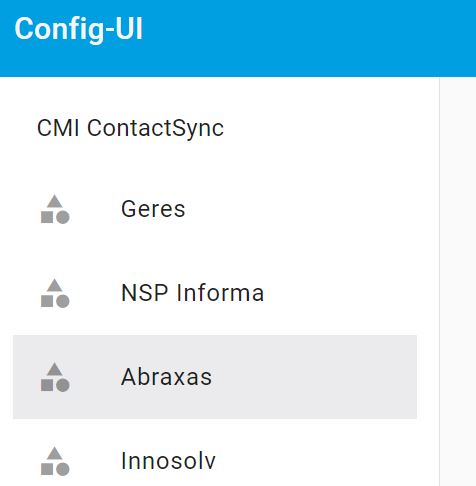
Task: Click the empty row area right of NSP Informa
Action: pos(340,293)
